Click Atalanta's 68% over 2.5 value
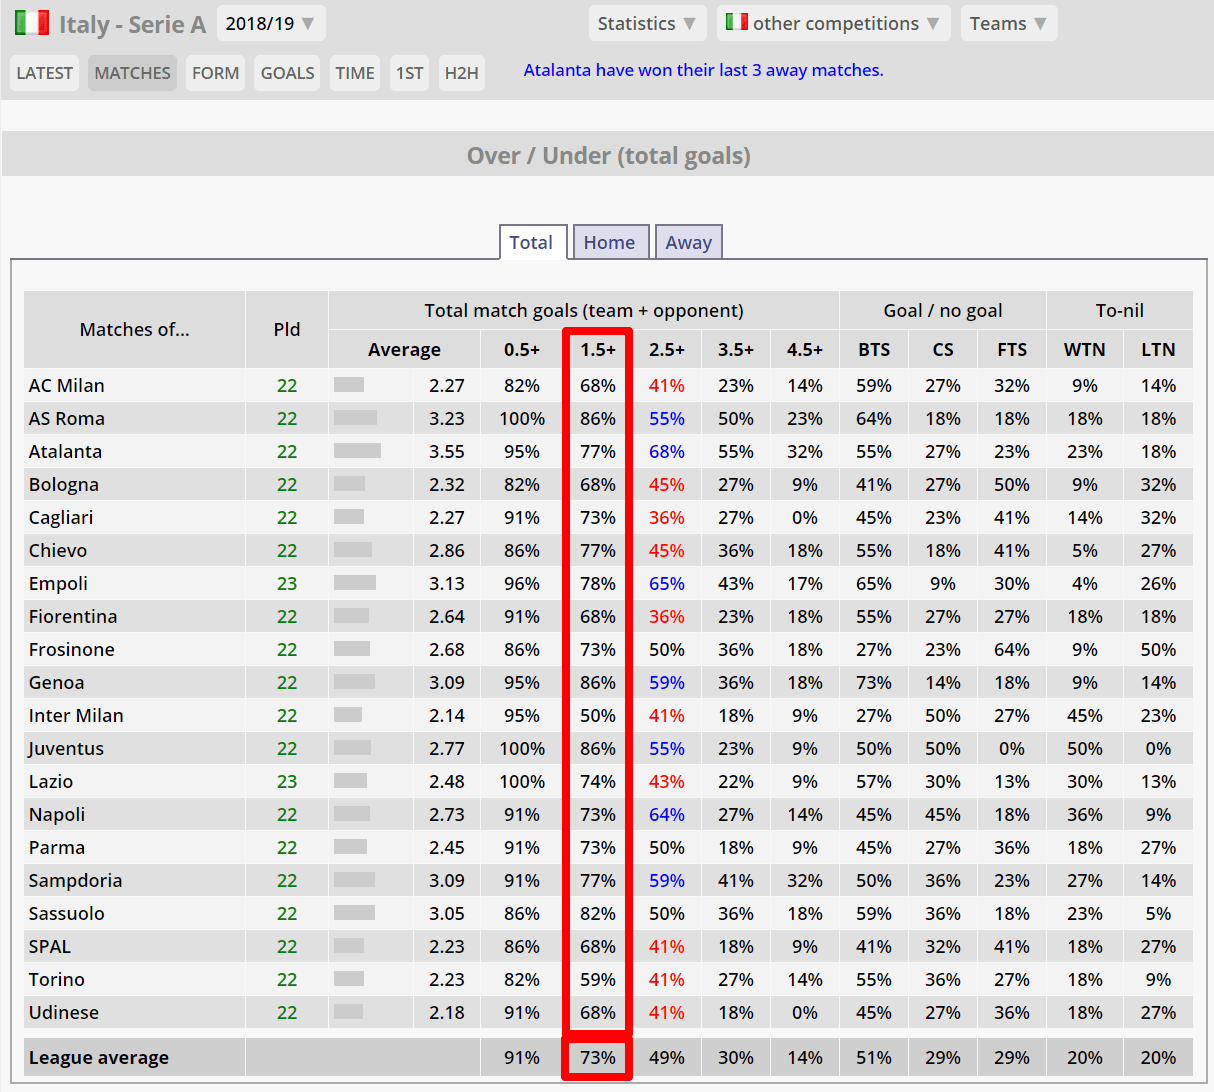This screenshot has height=1092, width=1214. point(667,451)
